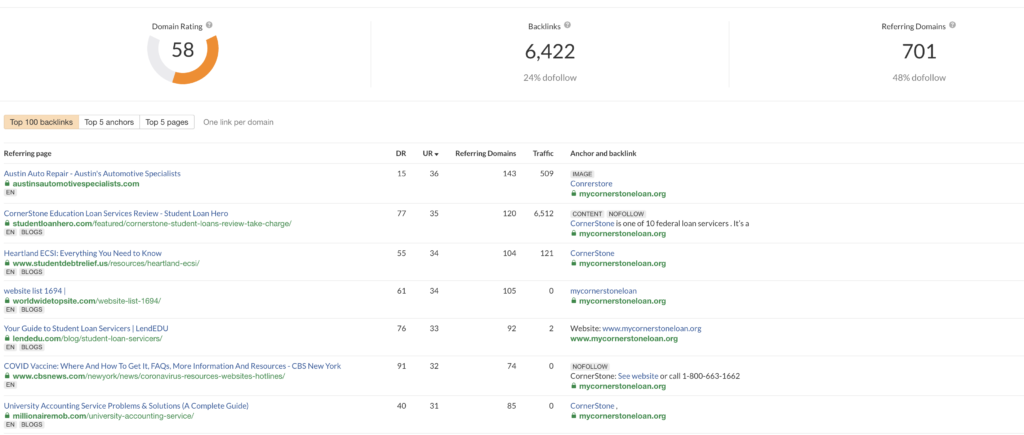Click lock icon beside lendedu.com URL
This screenshot has width=1024, height=435.
coord(7,339)
